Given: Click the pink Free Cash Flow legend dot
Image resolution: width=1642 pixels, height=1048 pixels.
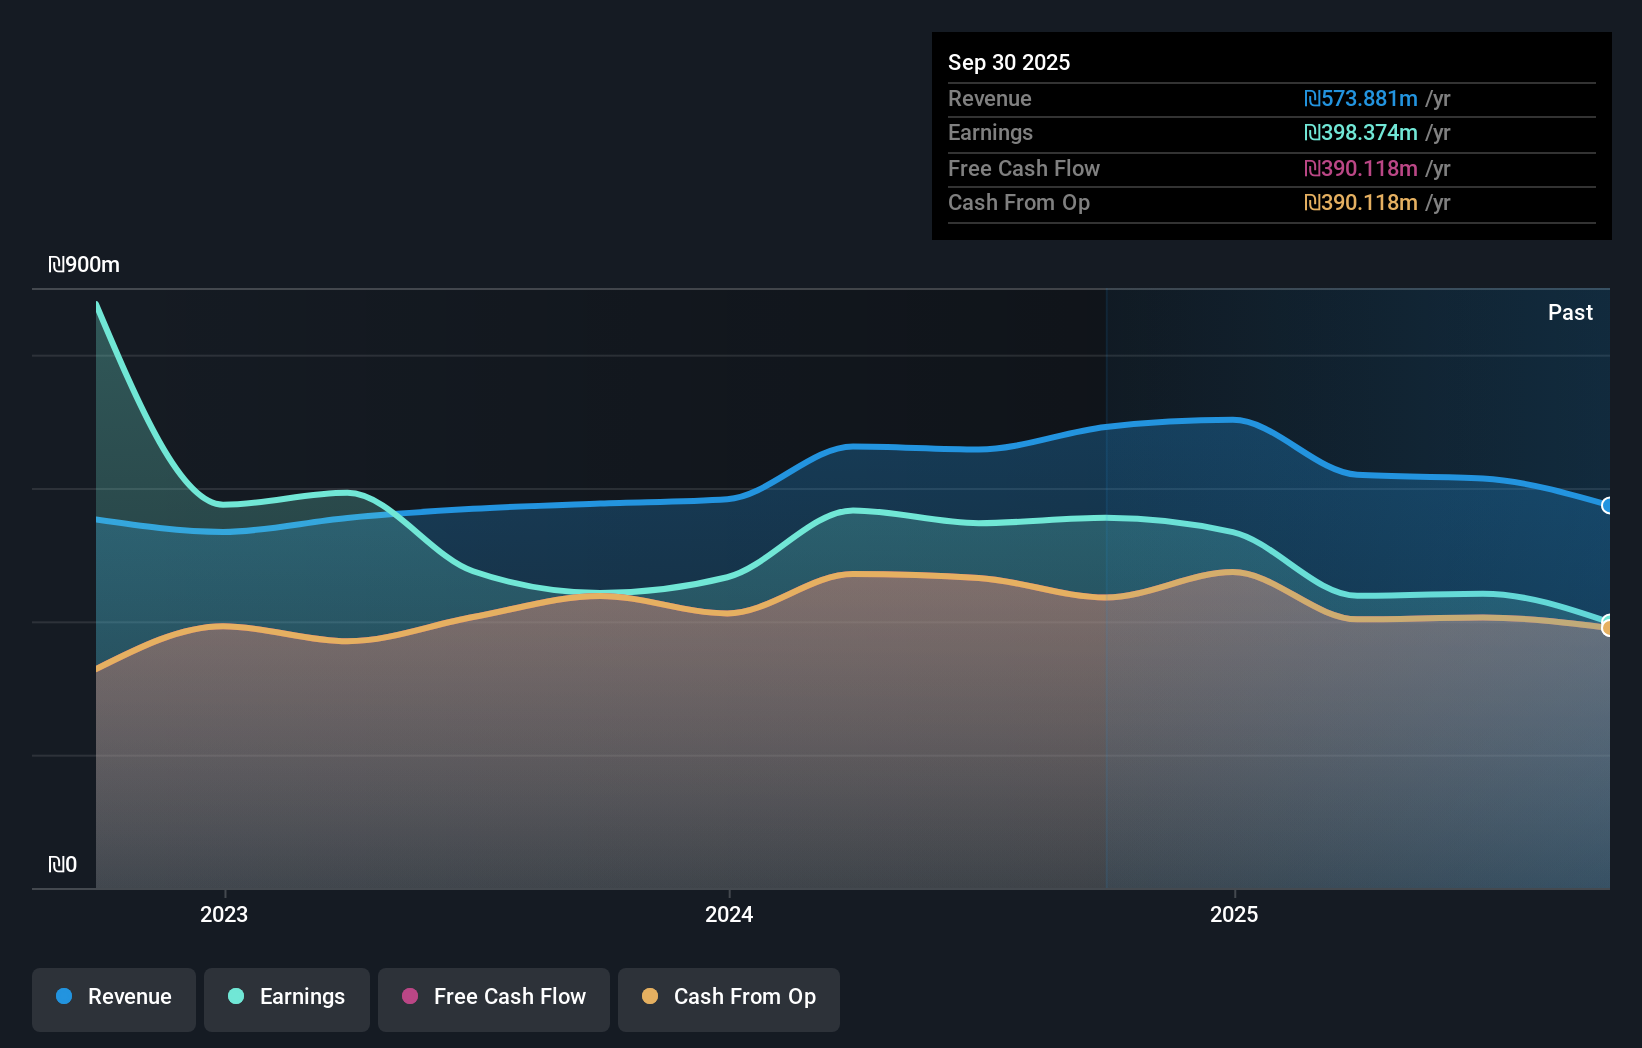Looking at the screenshot, I should pos(408,997).
